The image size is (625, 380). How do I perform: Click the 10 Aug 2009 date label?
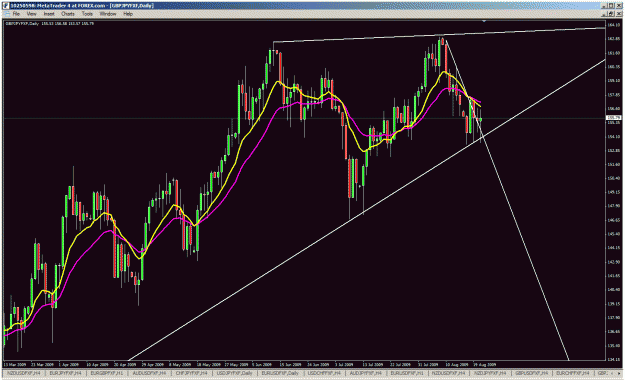click(457, 364)
